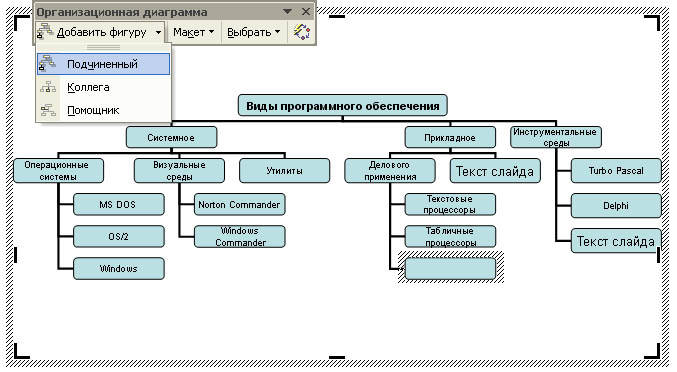Screen dimensions: 677x372
Task: Open the Выбрать dropdown menu
Action: (253, 32)
